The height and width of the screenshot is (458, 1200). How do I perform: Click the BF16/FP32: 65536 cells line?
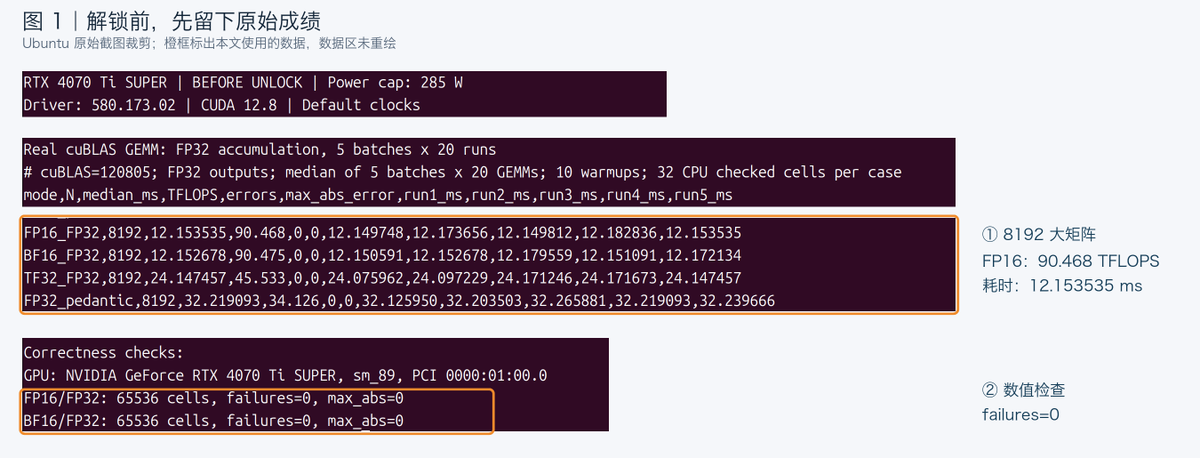click(x=213, y=421)
